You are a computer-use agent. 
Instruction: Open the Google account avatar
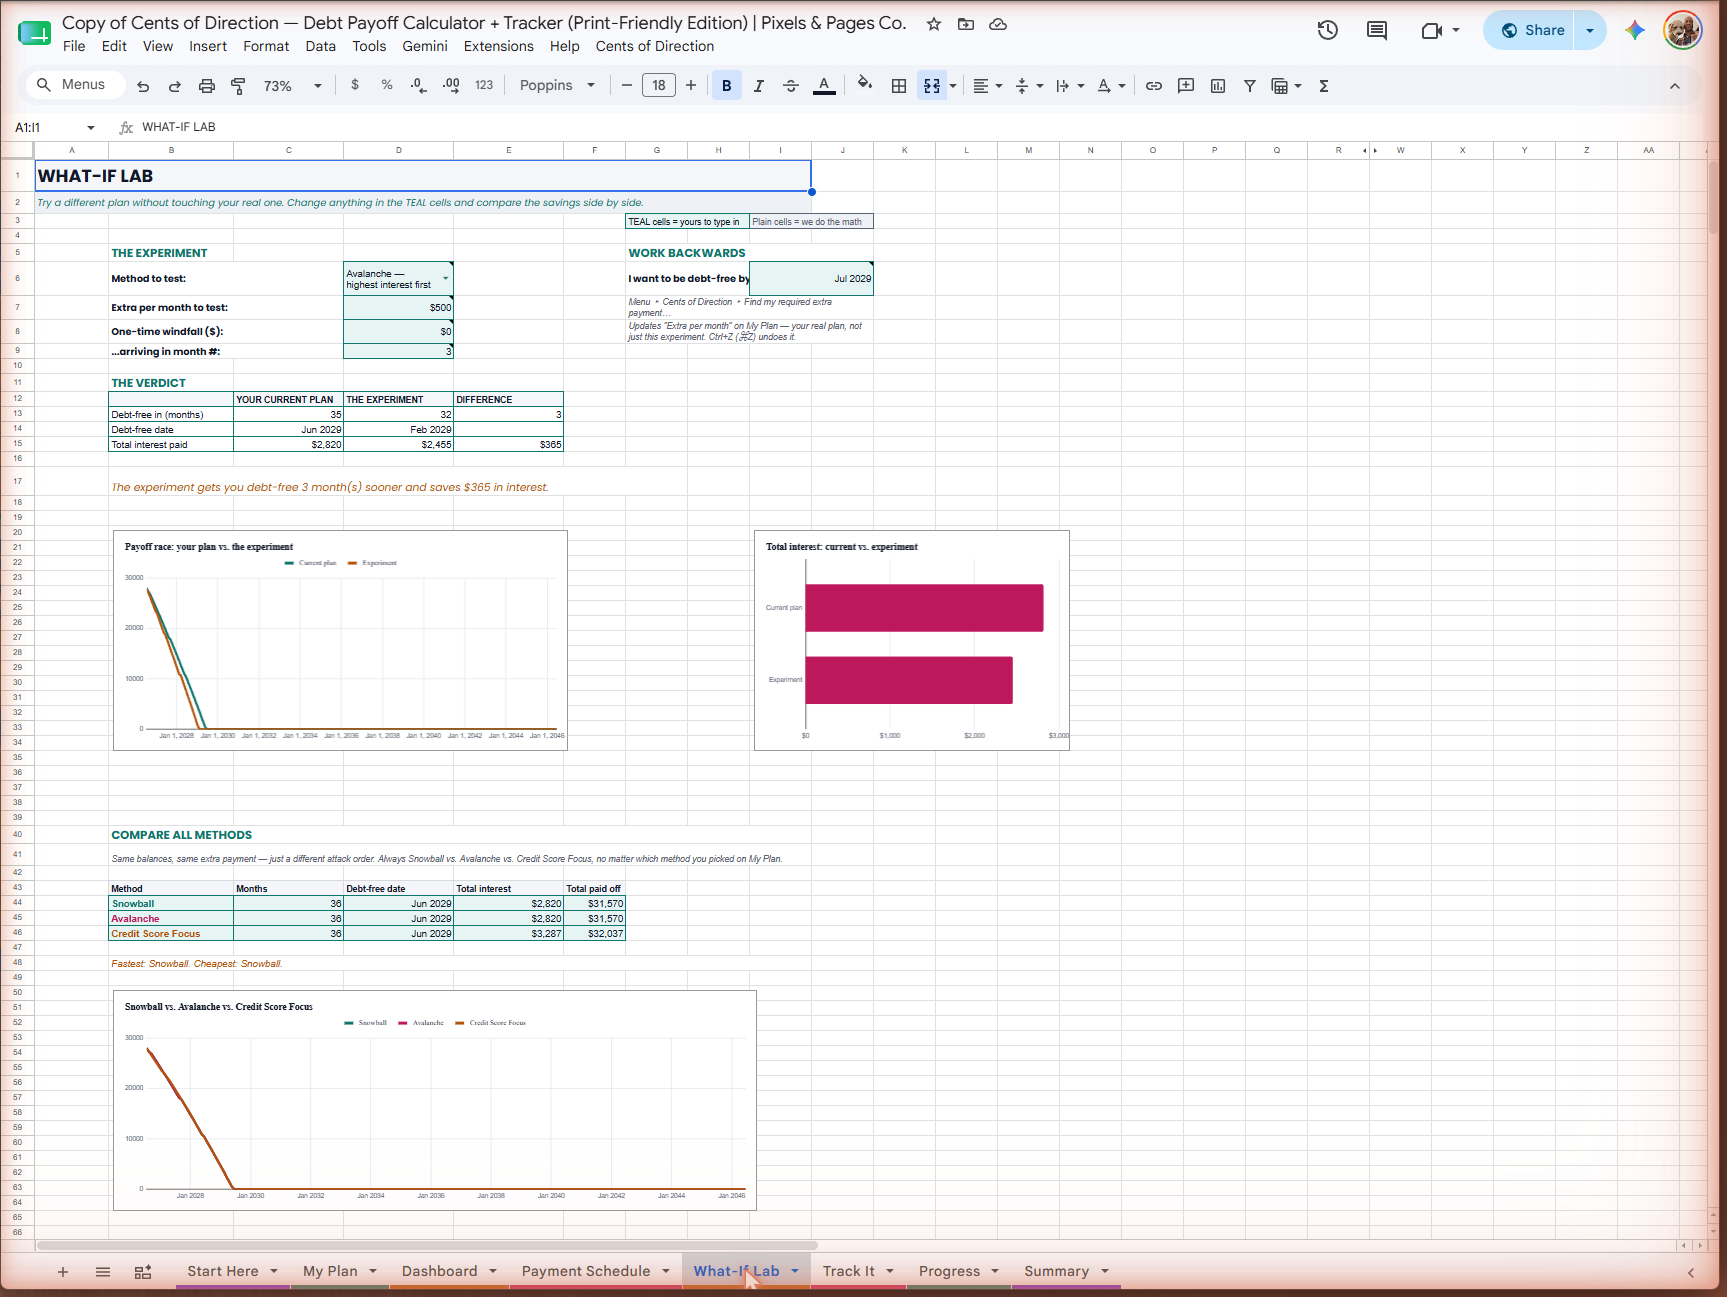click(1683, 30)
